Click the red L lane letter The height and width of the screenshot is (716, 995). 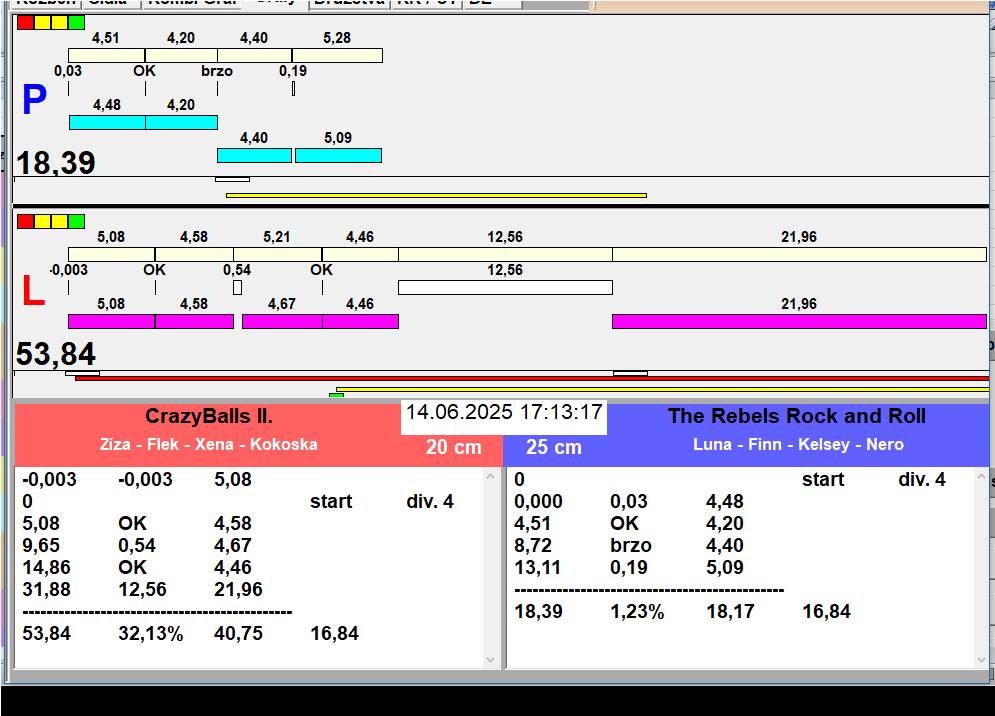pyautogui.click(x=33, y=291)
